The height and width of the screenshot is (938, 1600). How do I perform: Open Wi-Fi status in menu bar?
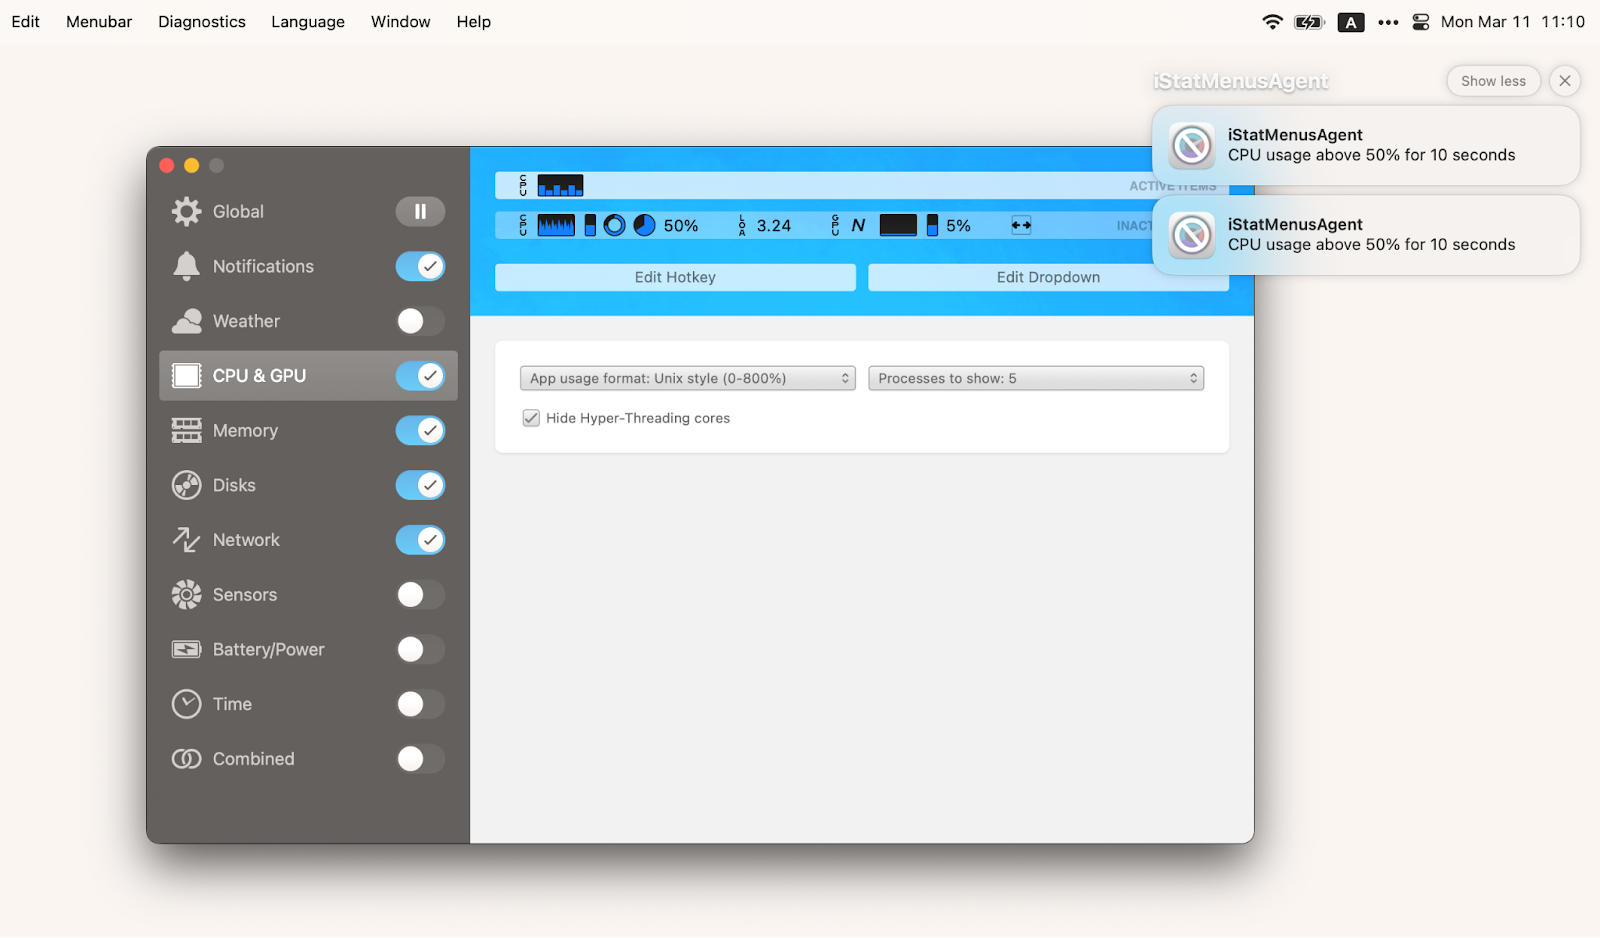click(1272, 22)
